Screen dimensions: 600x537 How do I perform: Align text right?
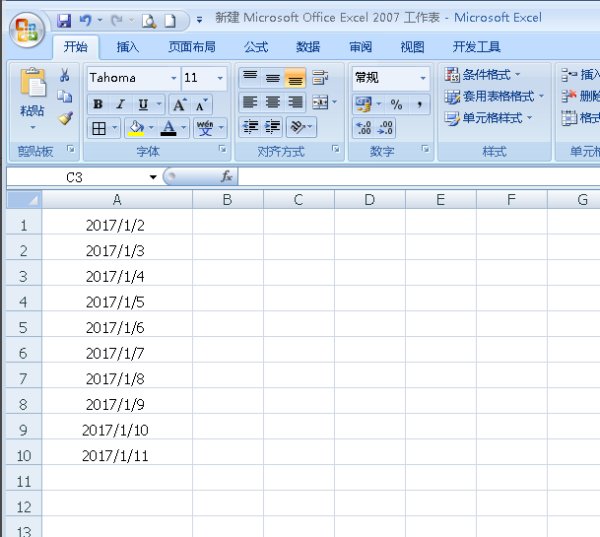point(295,102)
